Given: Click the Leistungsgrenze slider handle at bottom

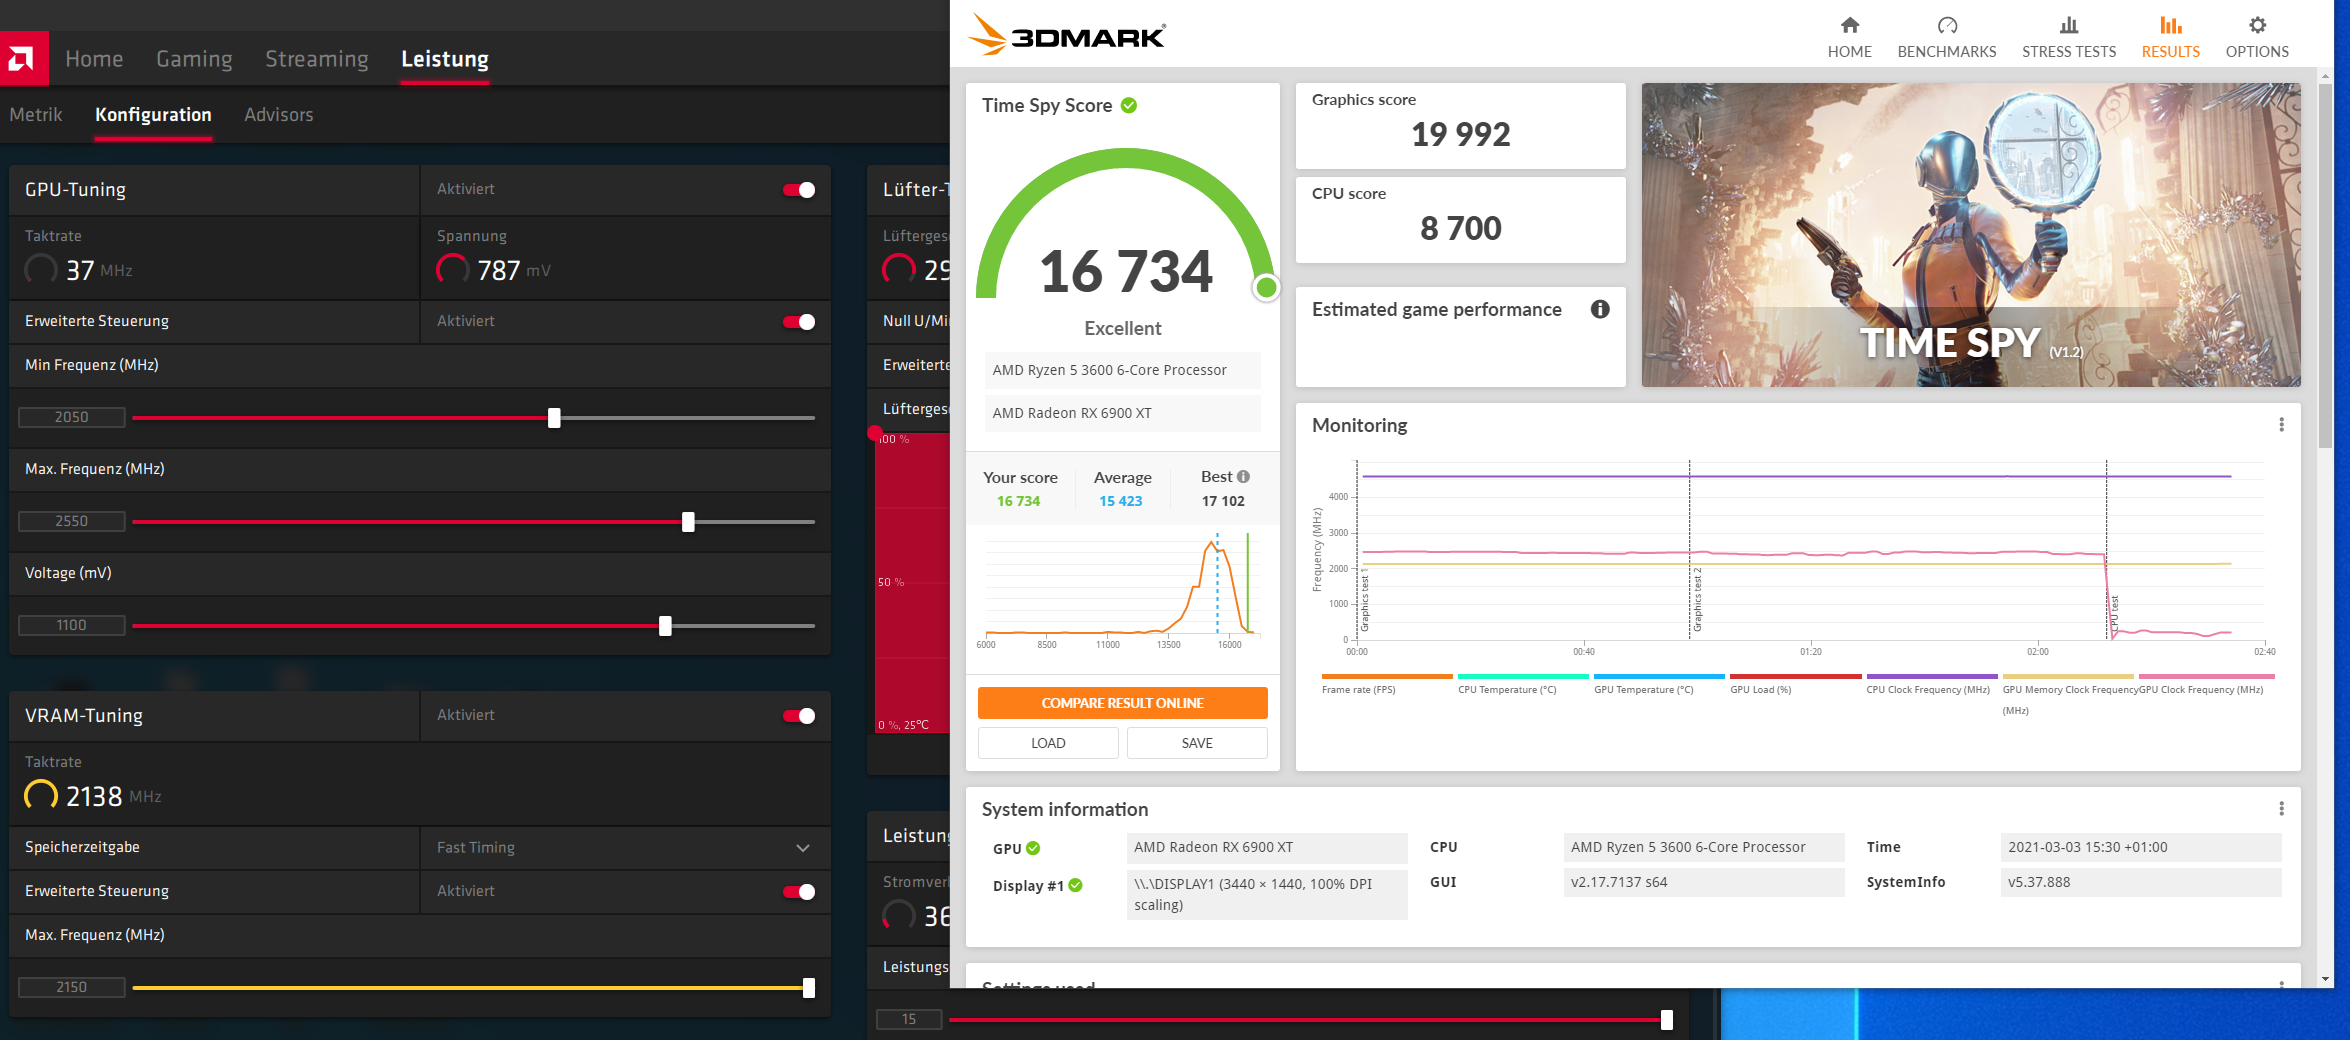Looking at the screenshot, I should [1667, 1019].
